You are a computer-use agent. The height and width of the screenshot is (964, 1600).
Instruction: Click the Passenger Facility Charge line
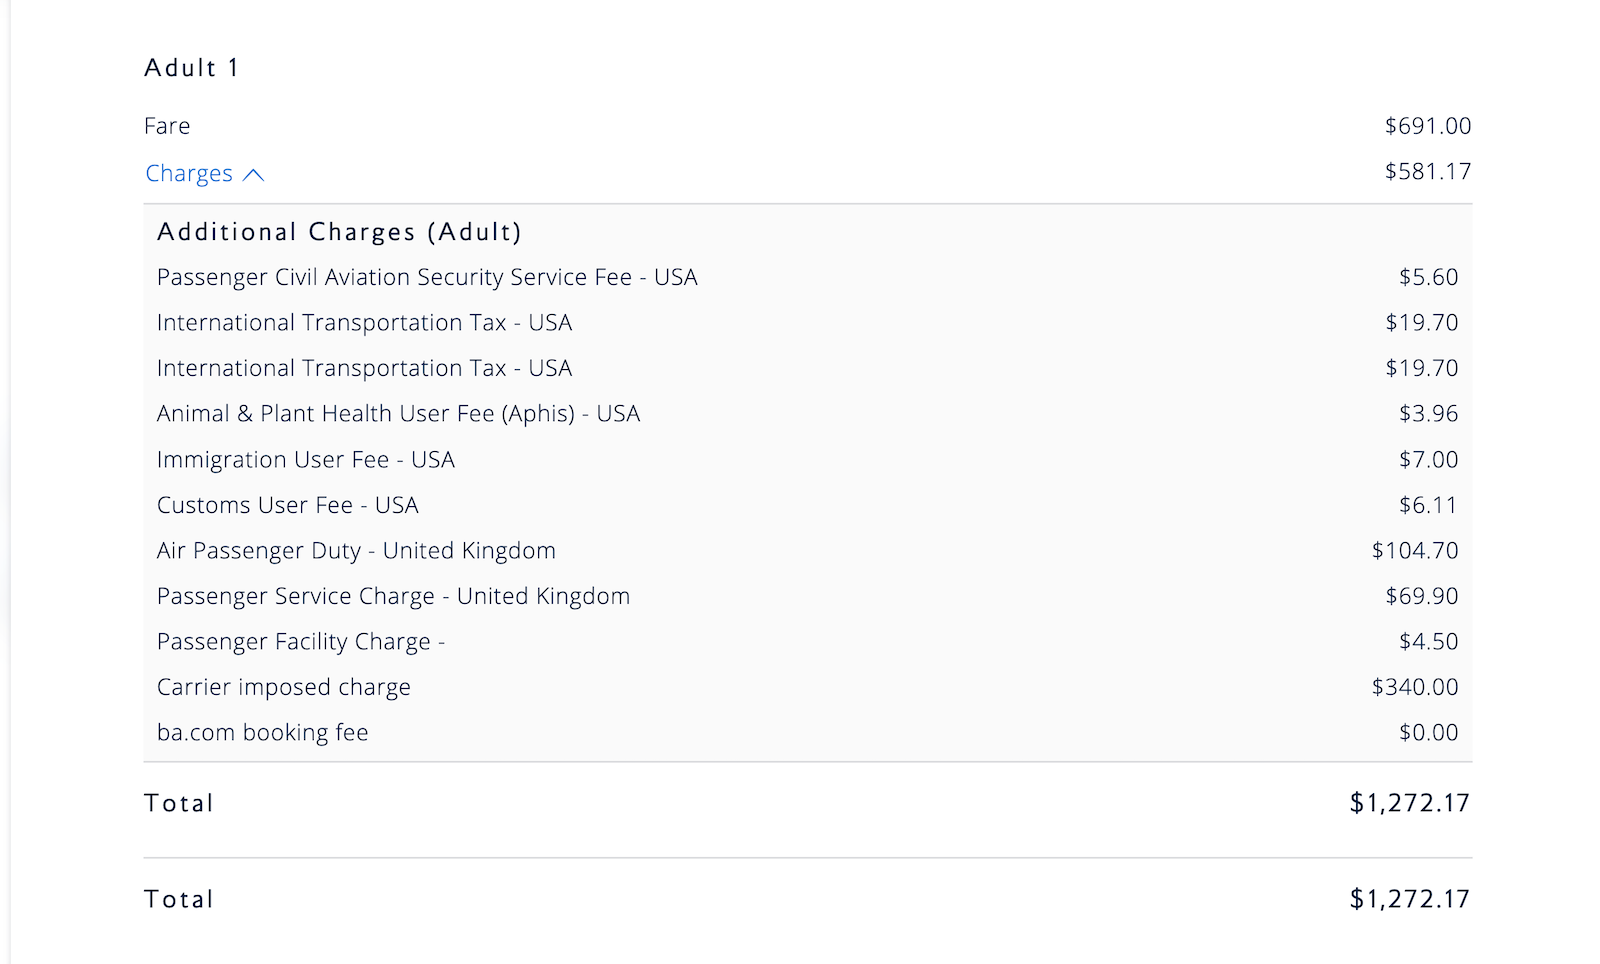300,642
